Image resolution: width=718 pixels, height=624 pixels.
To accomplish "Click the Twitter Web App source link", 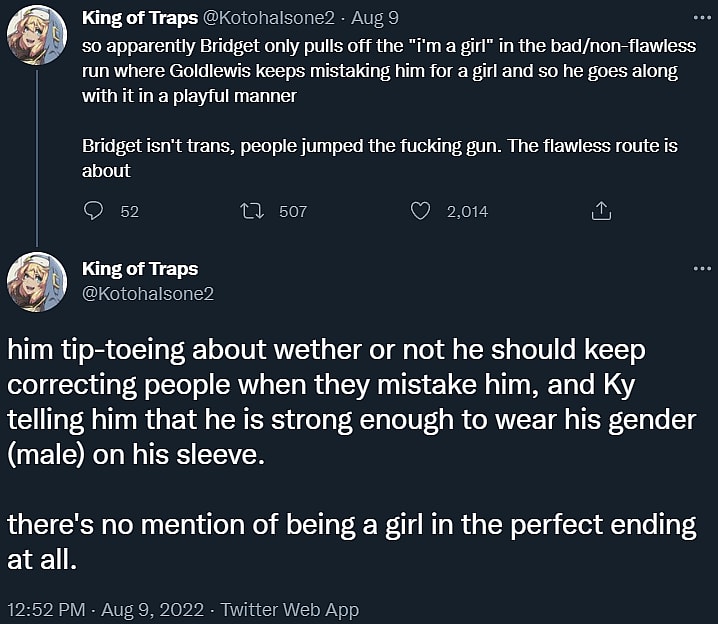I will click(289, 609).
